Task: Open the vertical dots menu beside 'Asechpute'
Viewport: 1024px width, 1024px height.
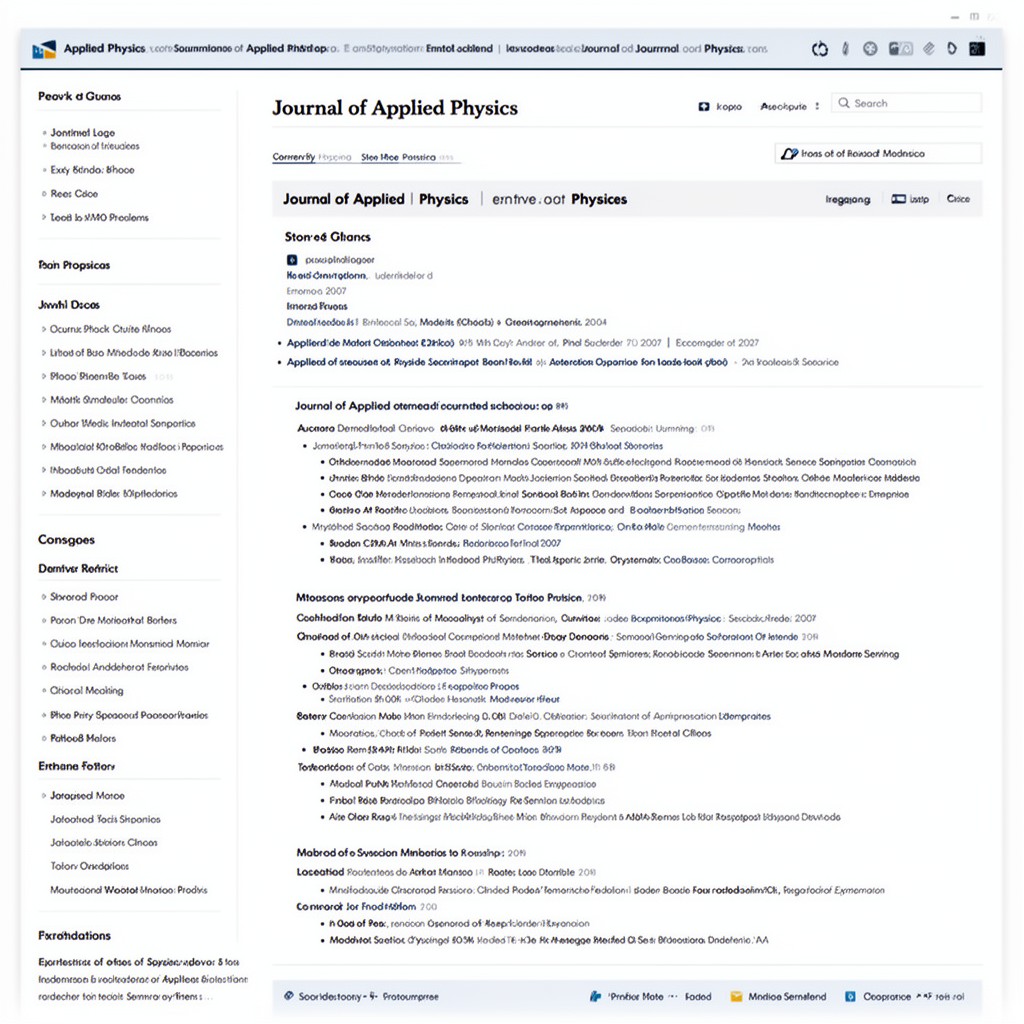Action: click(817, 106)
